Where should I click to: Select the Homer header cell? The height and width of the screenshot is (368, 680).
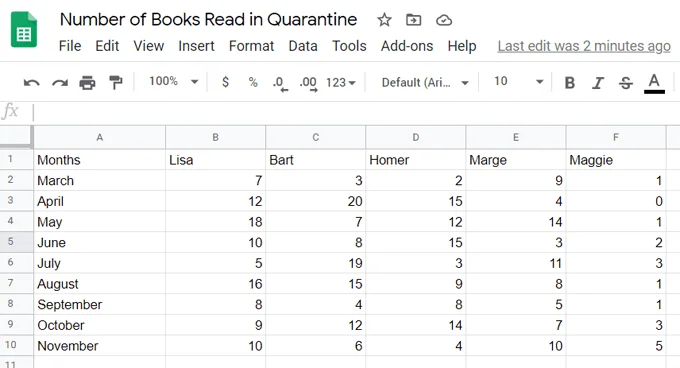(415, 160)
